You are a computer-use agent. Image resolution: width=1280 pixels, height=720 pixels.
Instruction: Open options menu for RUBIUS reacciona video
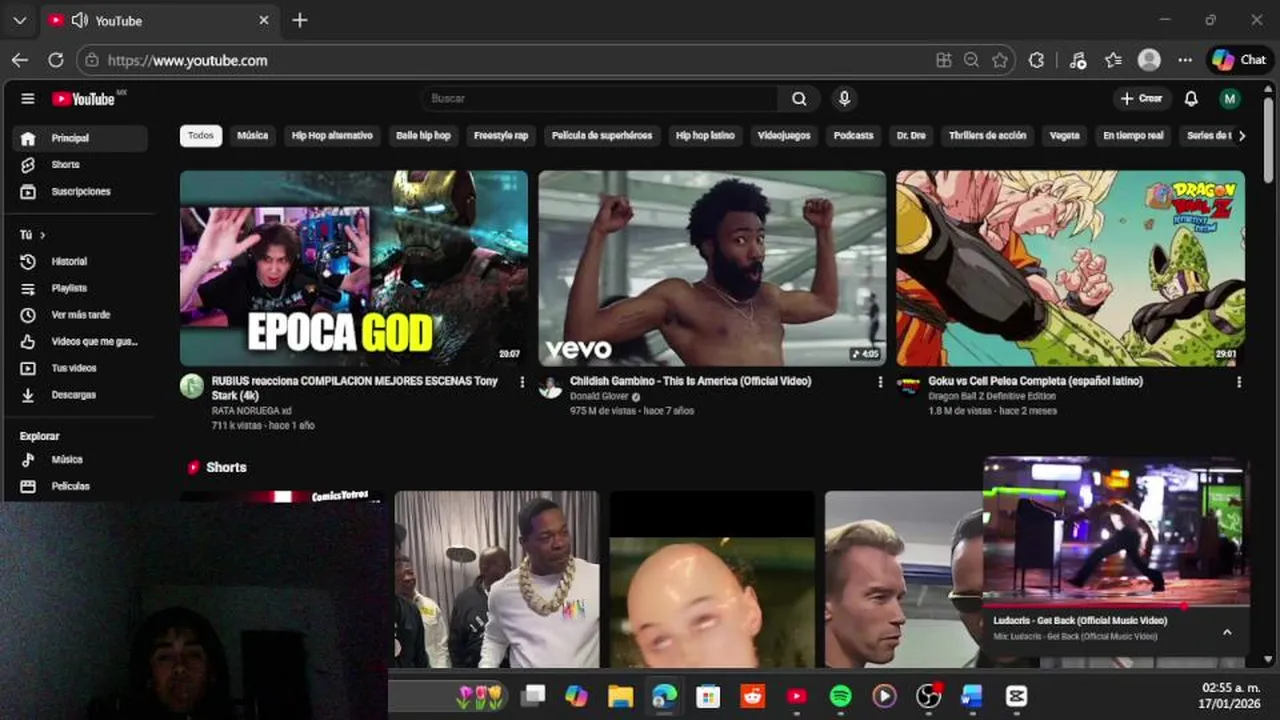tap(522, 382)
